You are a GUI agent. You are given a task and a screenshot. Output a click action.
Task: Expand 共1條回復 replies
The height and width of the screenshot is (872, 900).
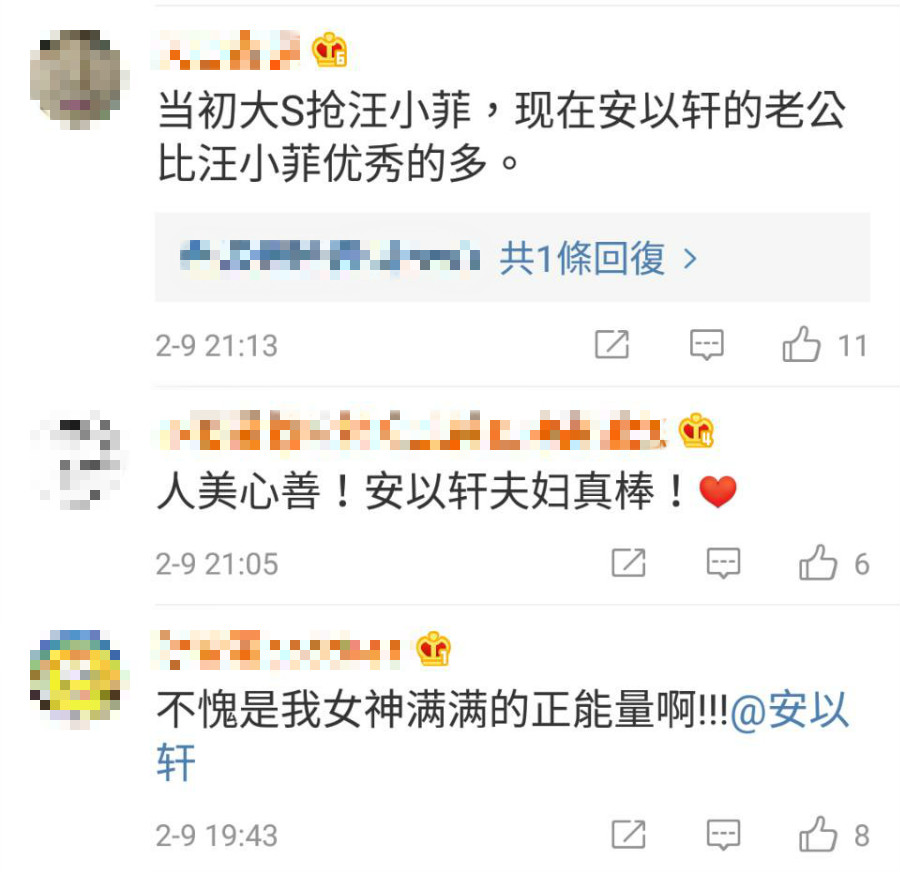581,258
